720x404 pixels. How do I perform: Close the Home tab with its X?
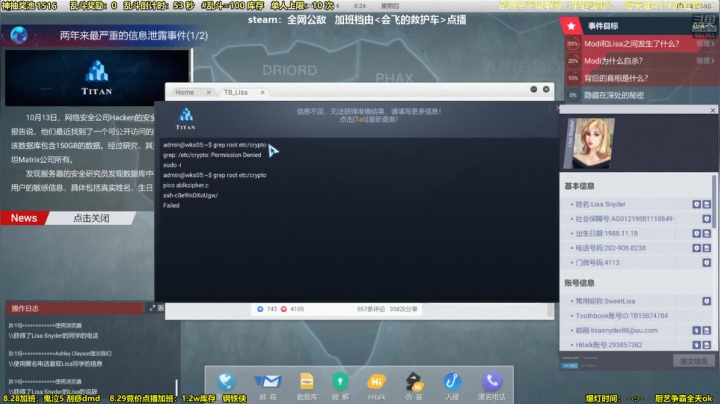coord(209,92)
